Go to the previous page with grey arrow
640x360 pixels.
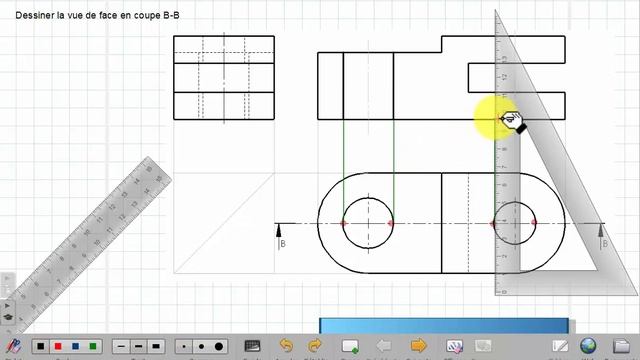(x=384, y=346)
